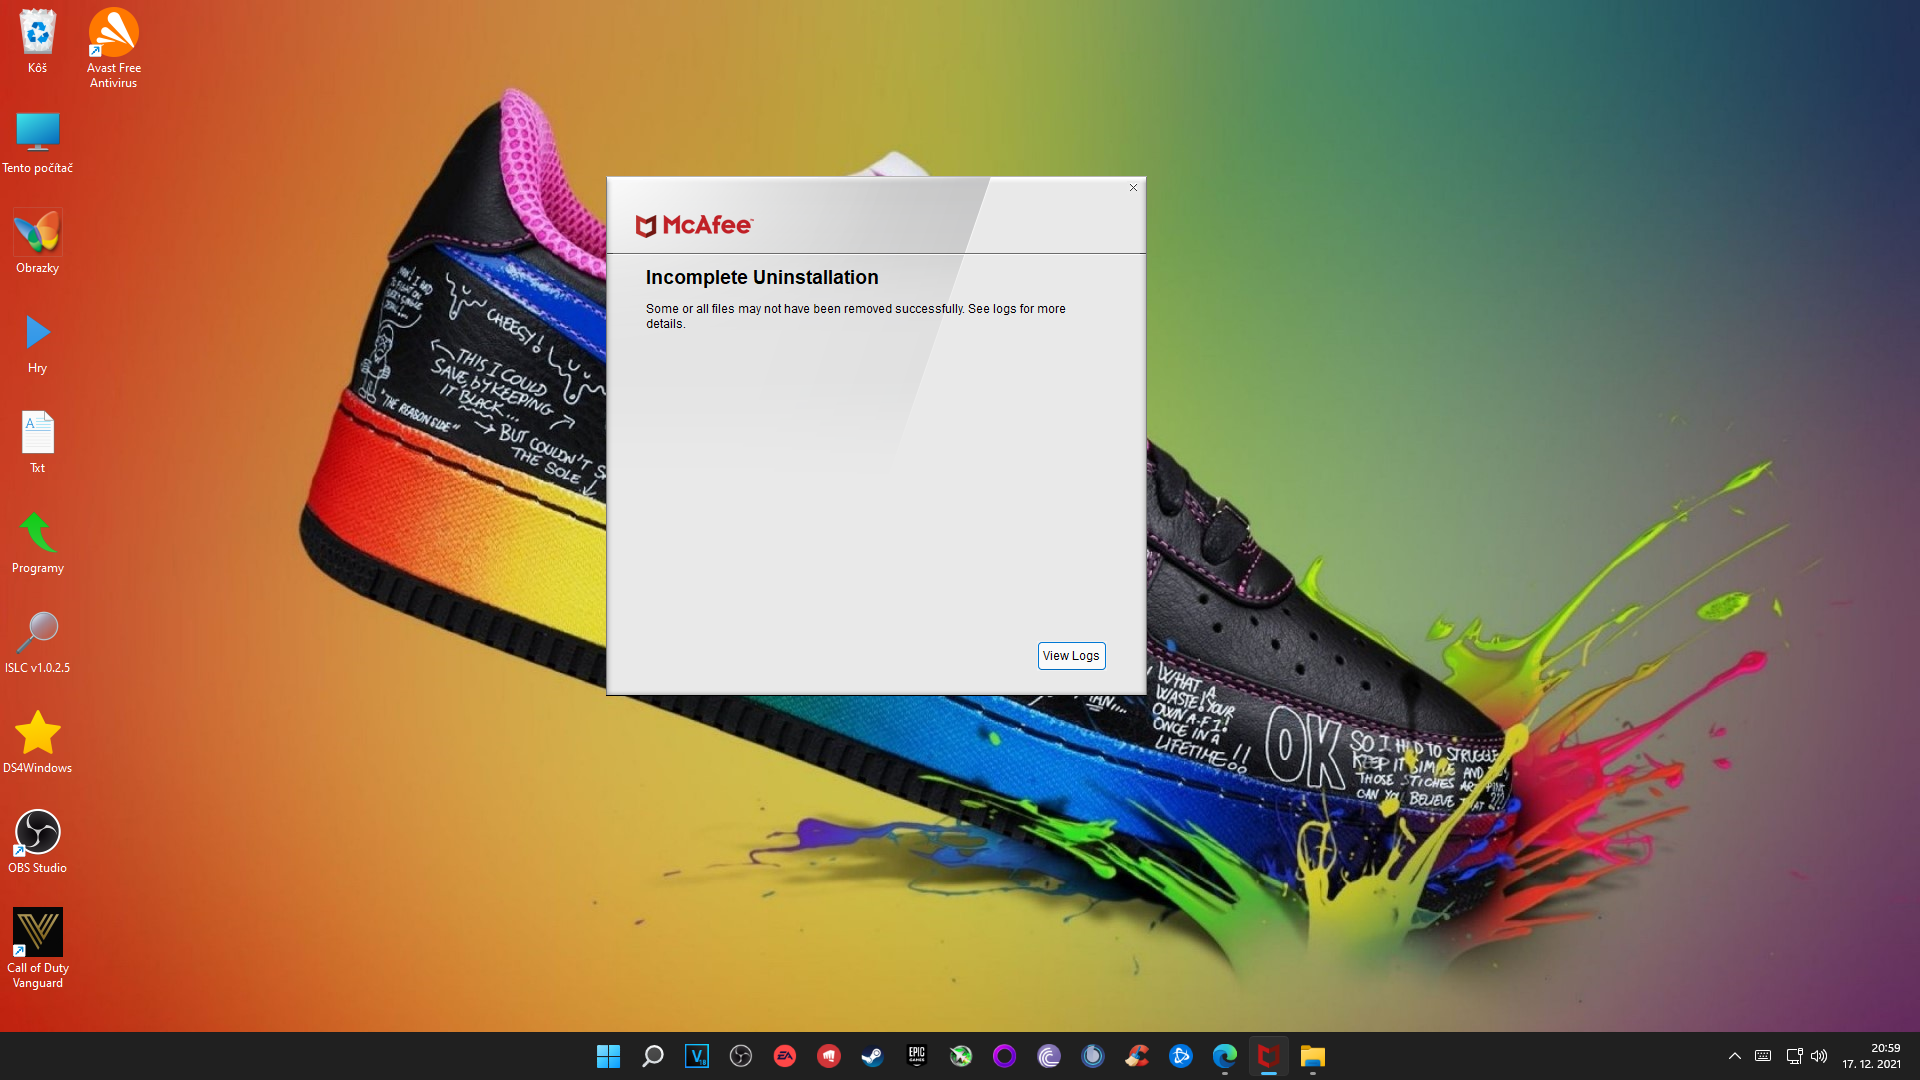
Task: Expand hidden system tray icons chevron
Action: (x=1735, y=1056)
